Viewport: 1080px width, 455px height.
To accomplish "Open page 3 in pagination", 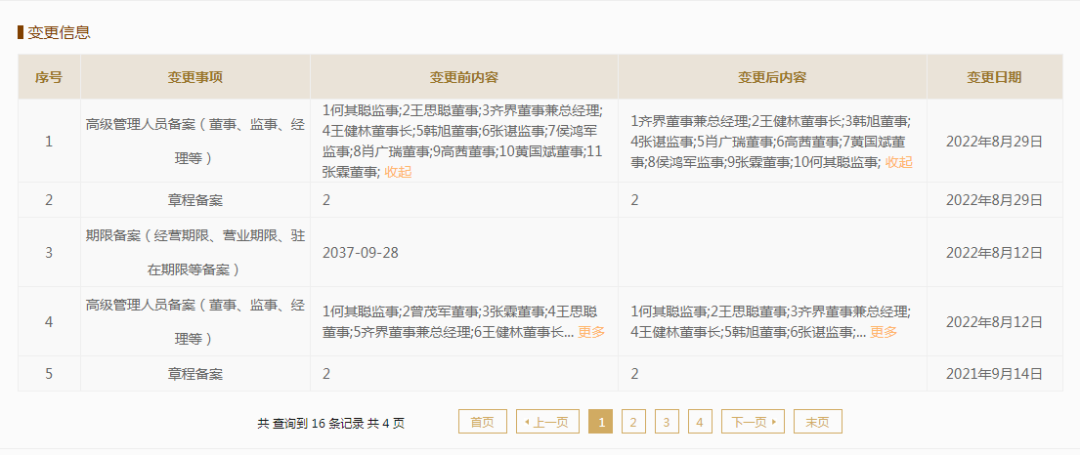I will click(667, 422).
